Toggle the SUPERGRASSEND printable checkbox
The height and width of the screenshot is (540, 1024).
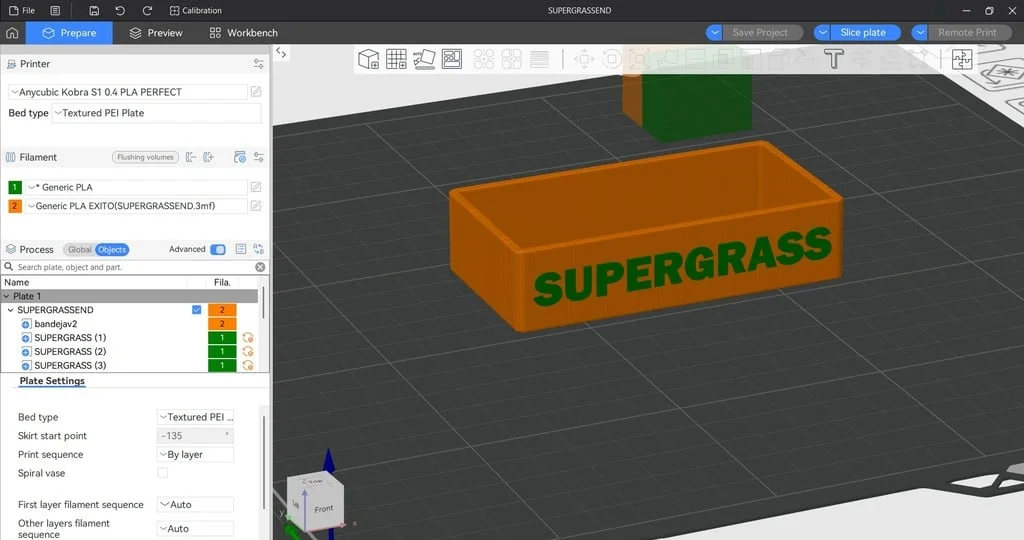197,310
